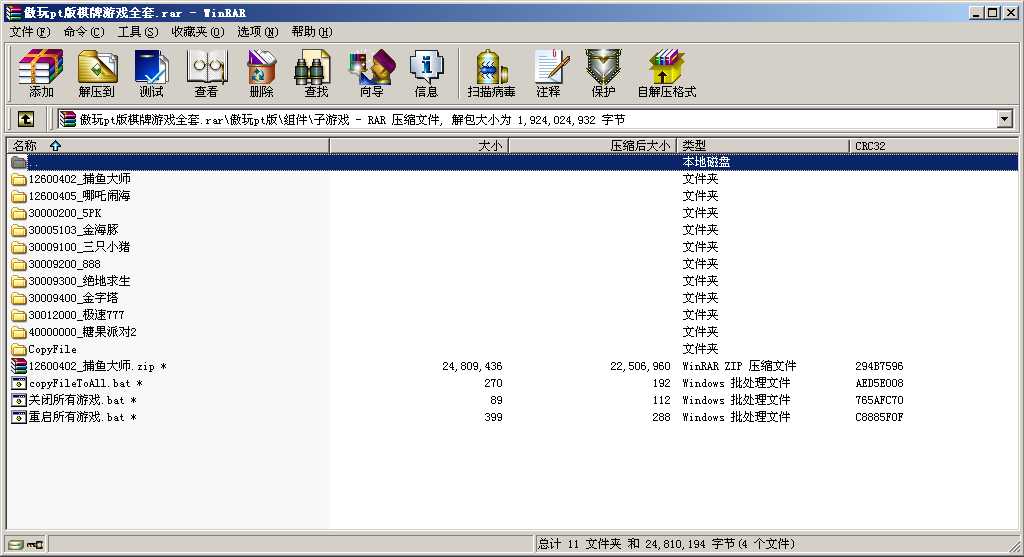Click archive icon in the address bar
1024x557 pixels.
coord(67,119)
